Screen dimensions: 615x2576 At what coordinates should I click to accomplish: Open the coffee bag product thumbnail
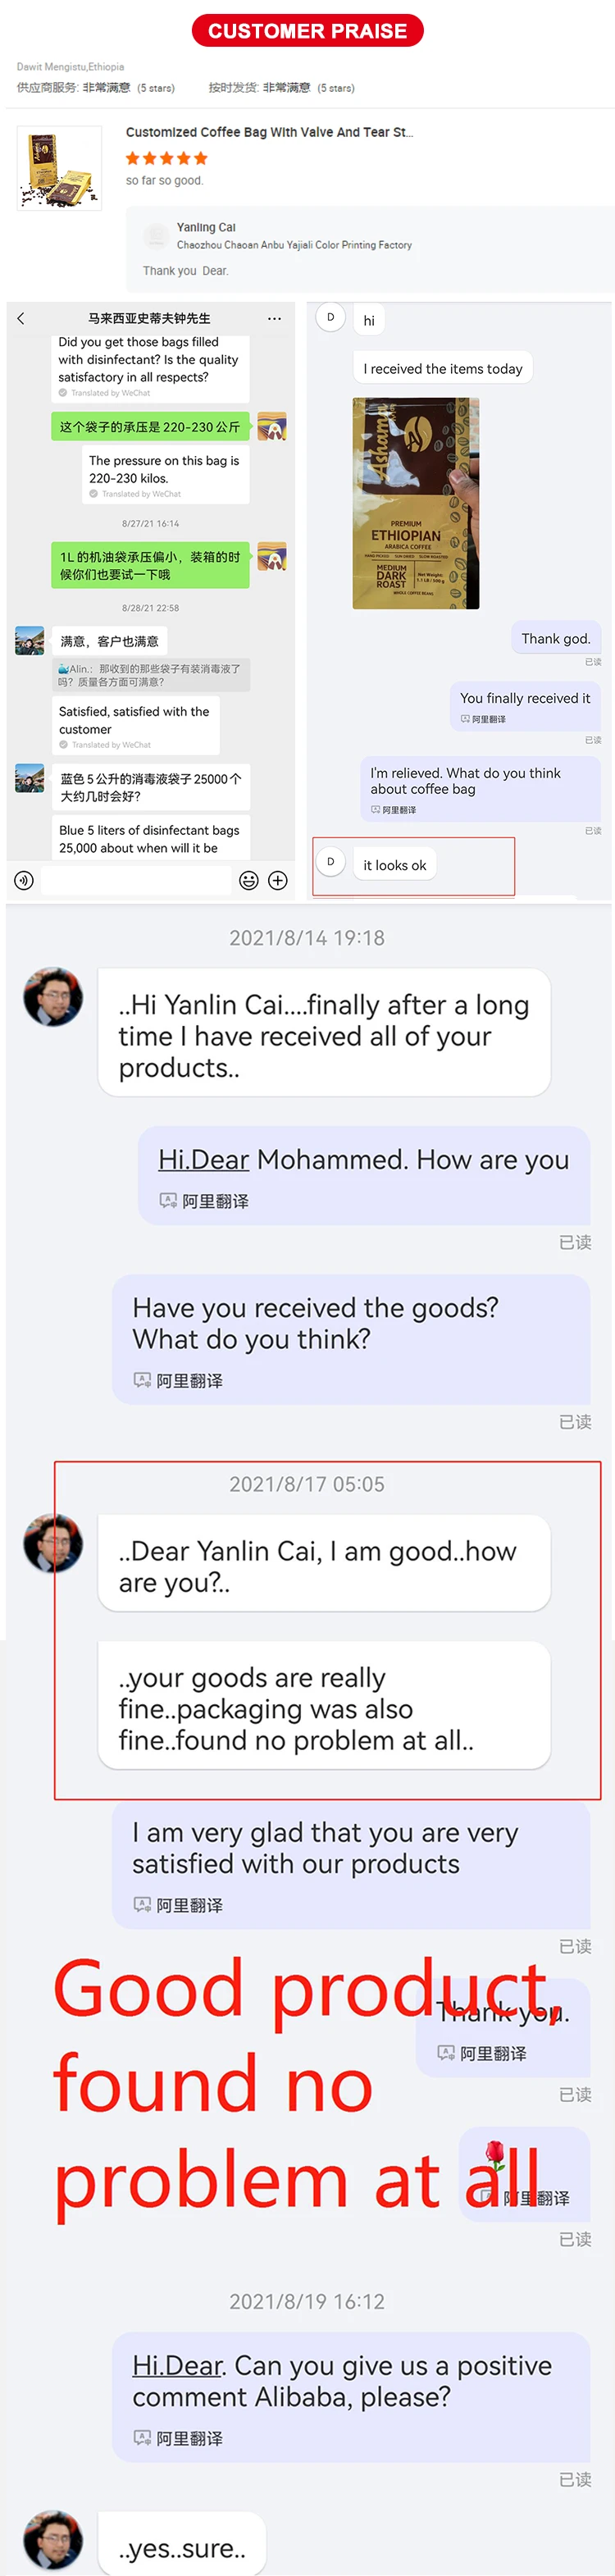(59, 168)
